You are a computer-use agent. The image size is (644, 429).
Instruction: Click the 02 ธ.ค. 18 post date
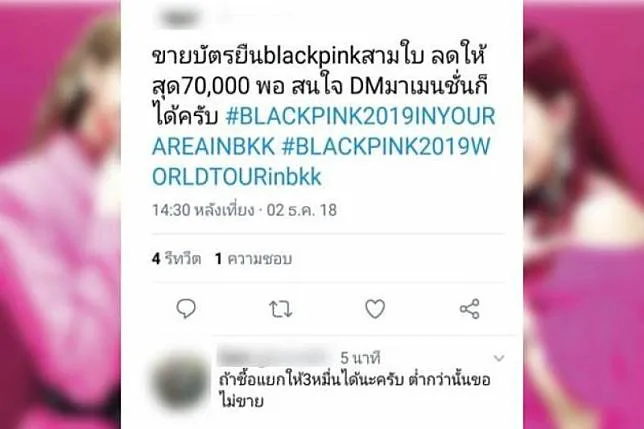pyautogui.click(x=302, y=210)
